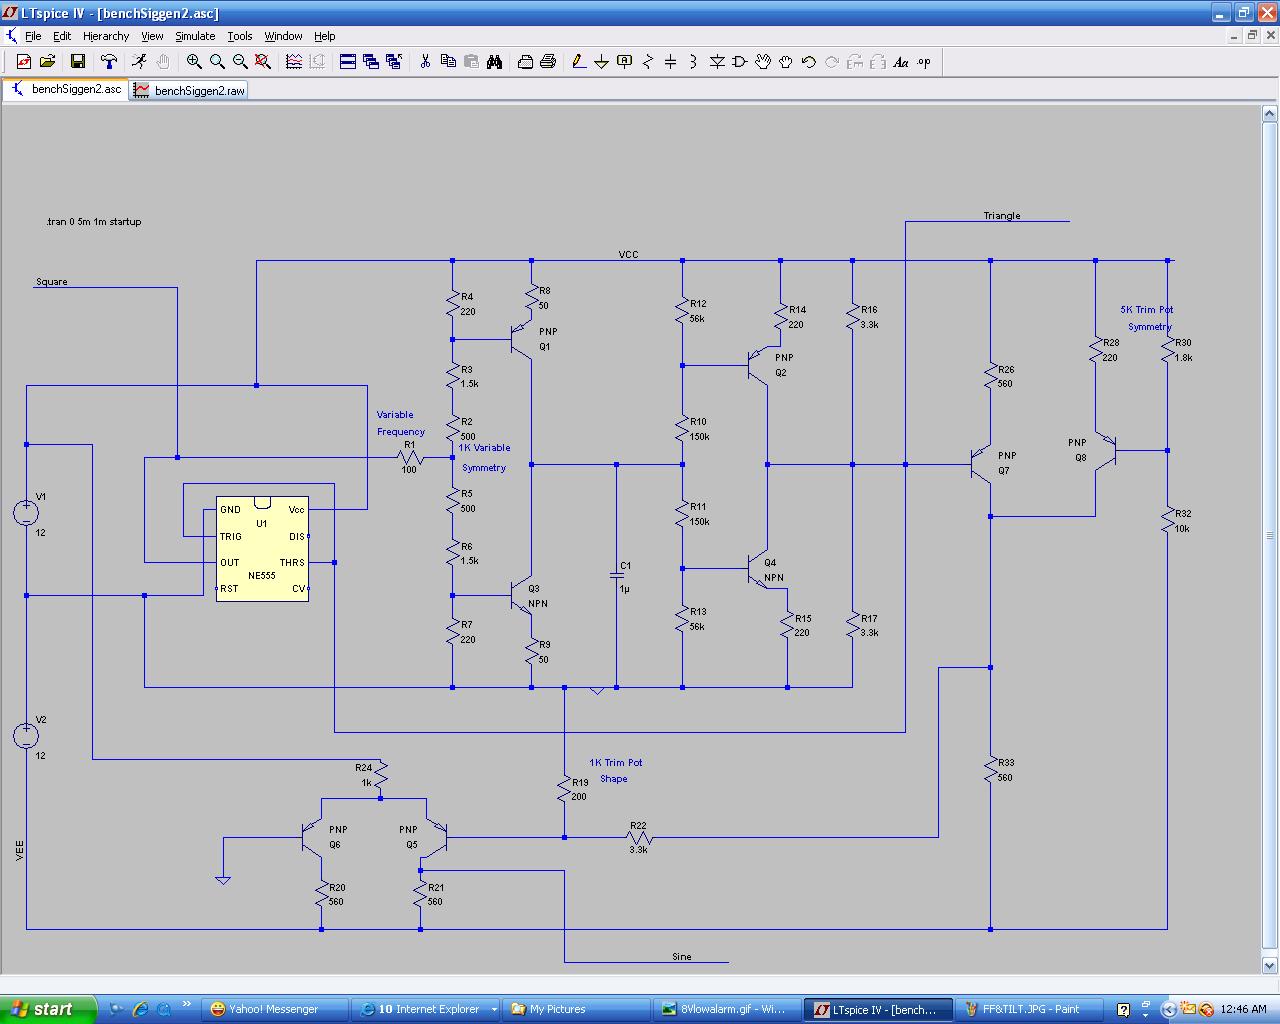Click the Undo arrow icon
The image size is (1280, 1024).
tap(809, 62)
